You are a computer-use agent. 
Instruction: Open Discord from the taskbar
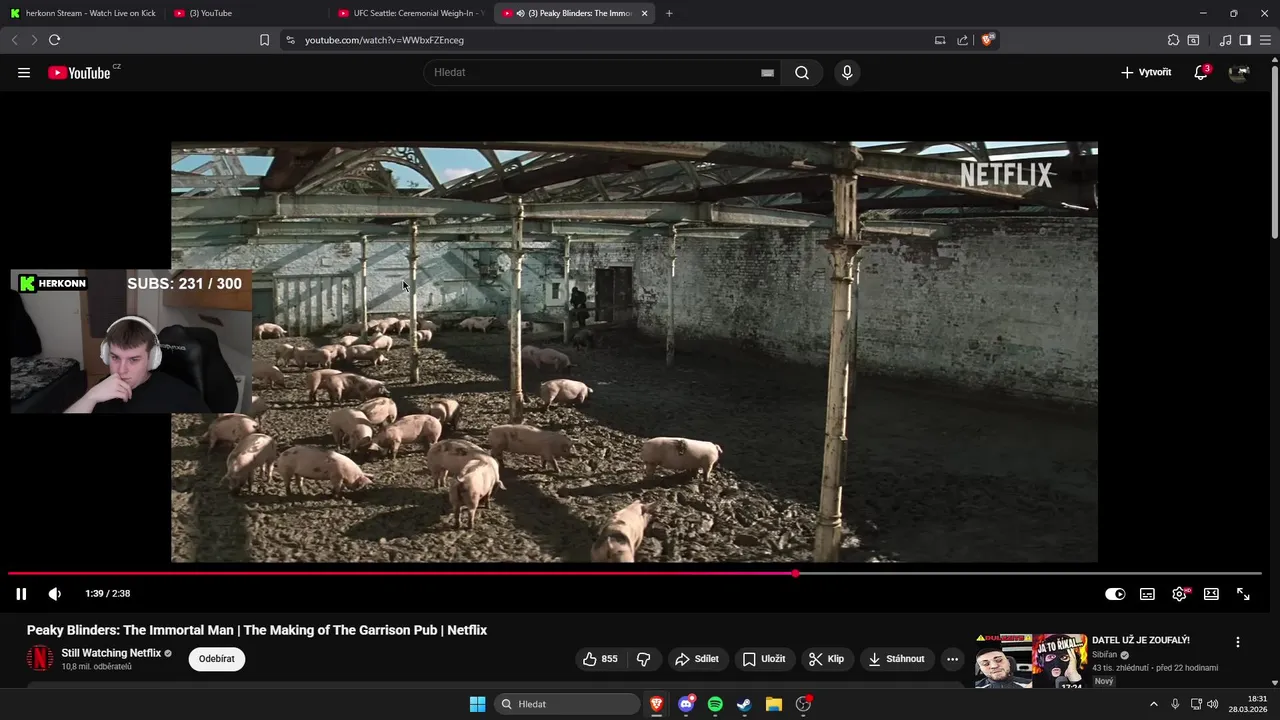click(686, 704)
